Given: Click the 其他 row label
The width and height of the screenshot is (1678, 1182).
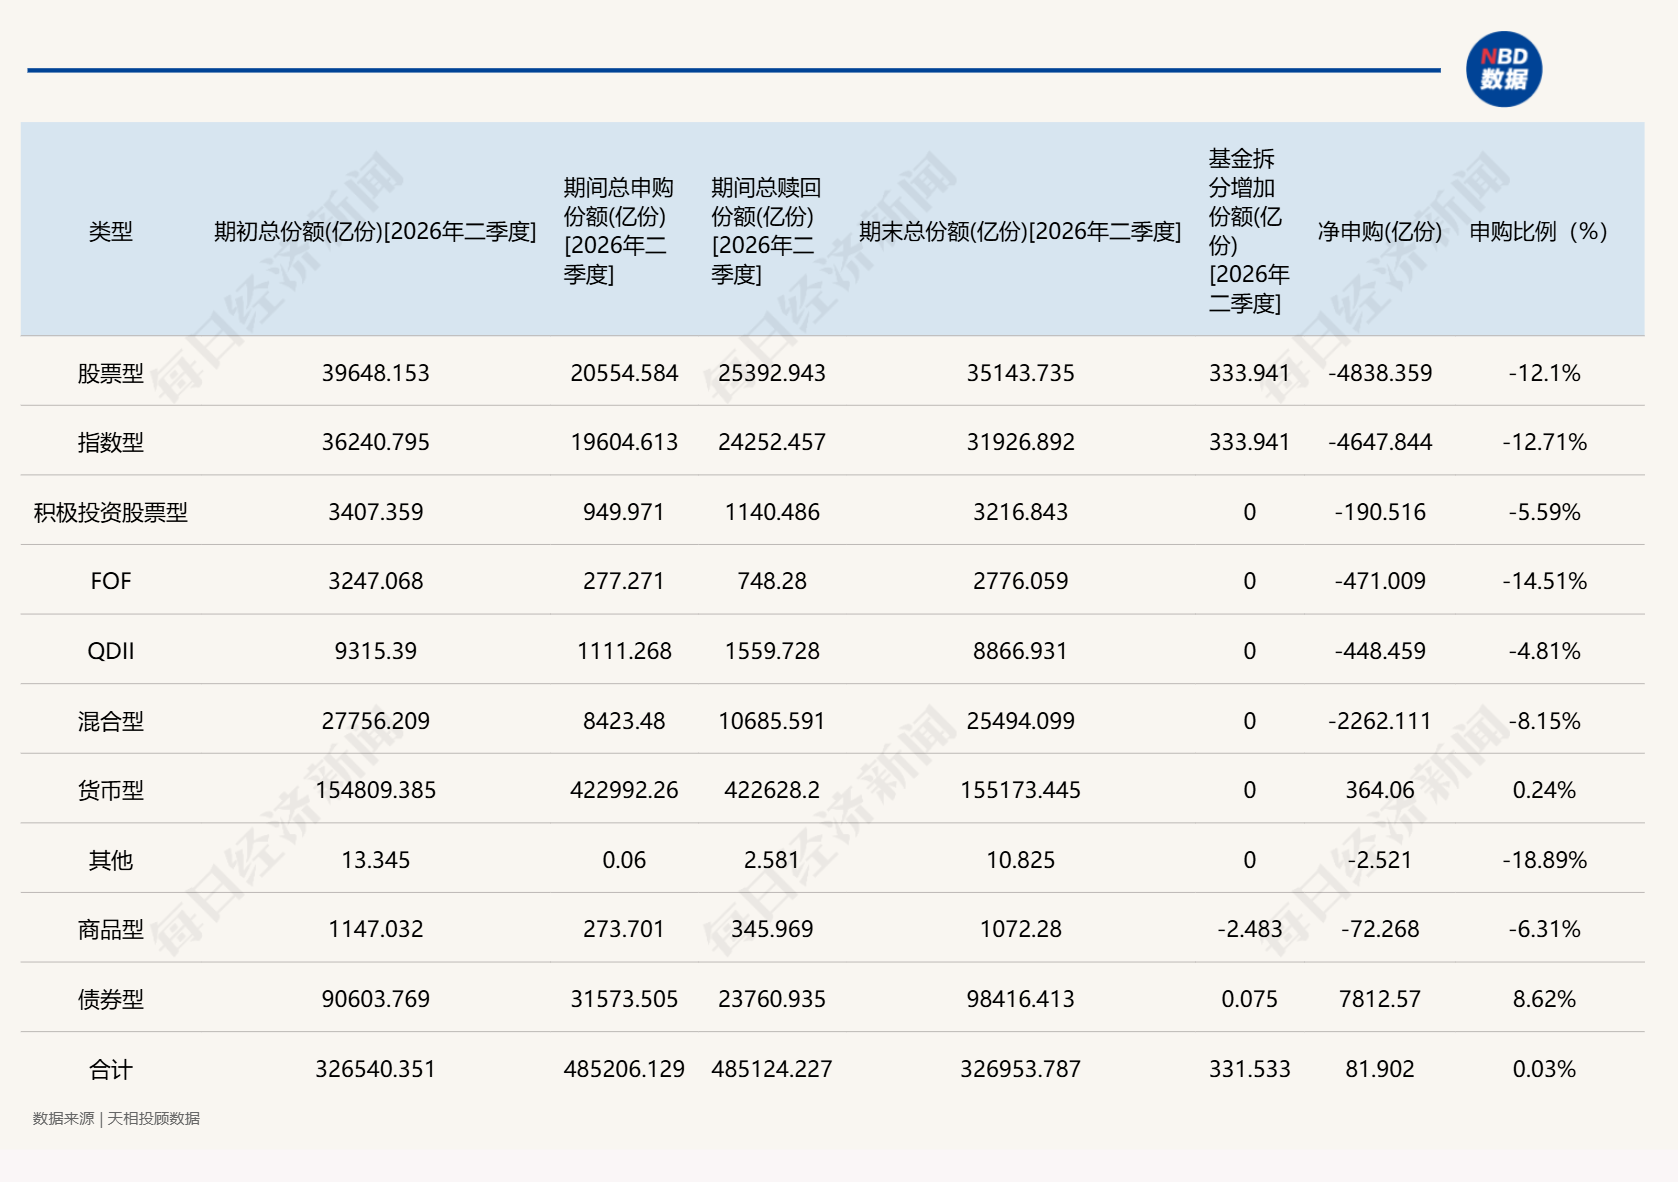Looking at the screenshot, I should (x=111, y=860).
